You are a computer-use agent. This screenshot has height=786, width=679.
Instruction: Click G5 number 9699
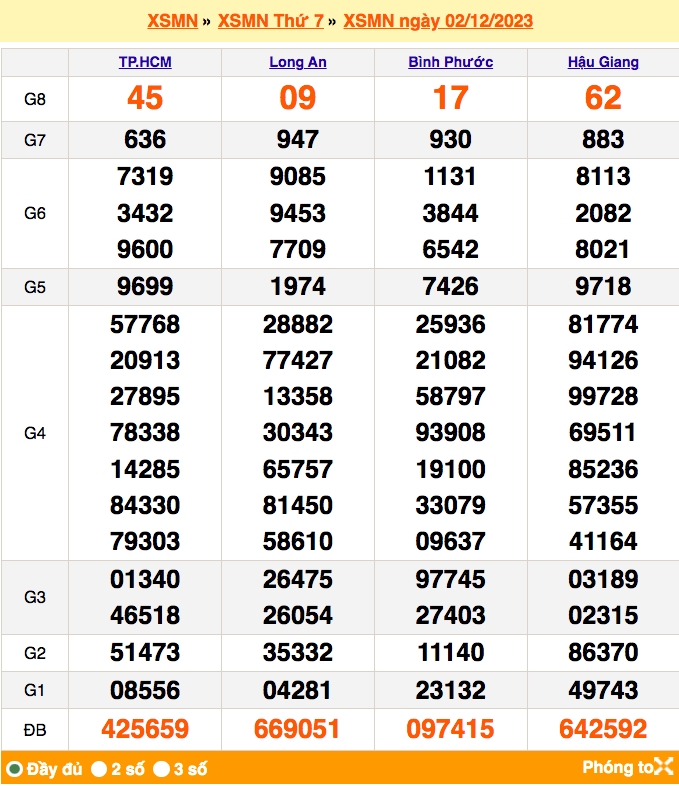coord(145,287)
